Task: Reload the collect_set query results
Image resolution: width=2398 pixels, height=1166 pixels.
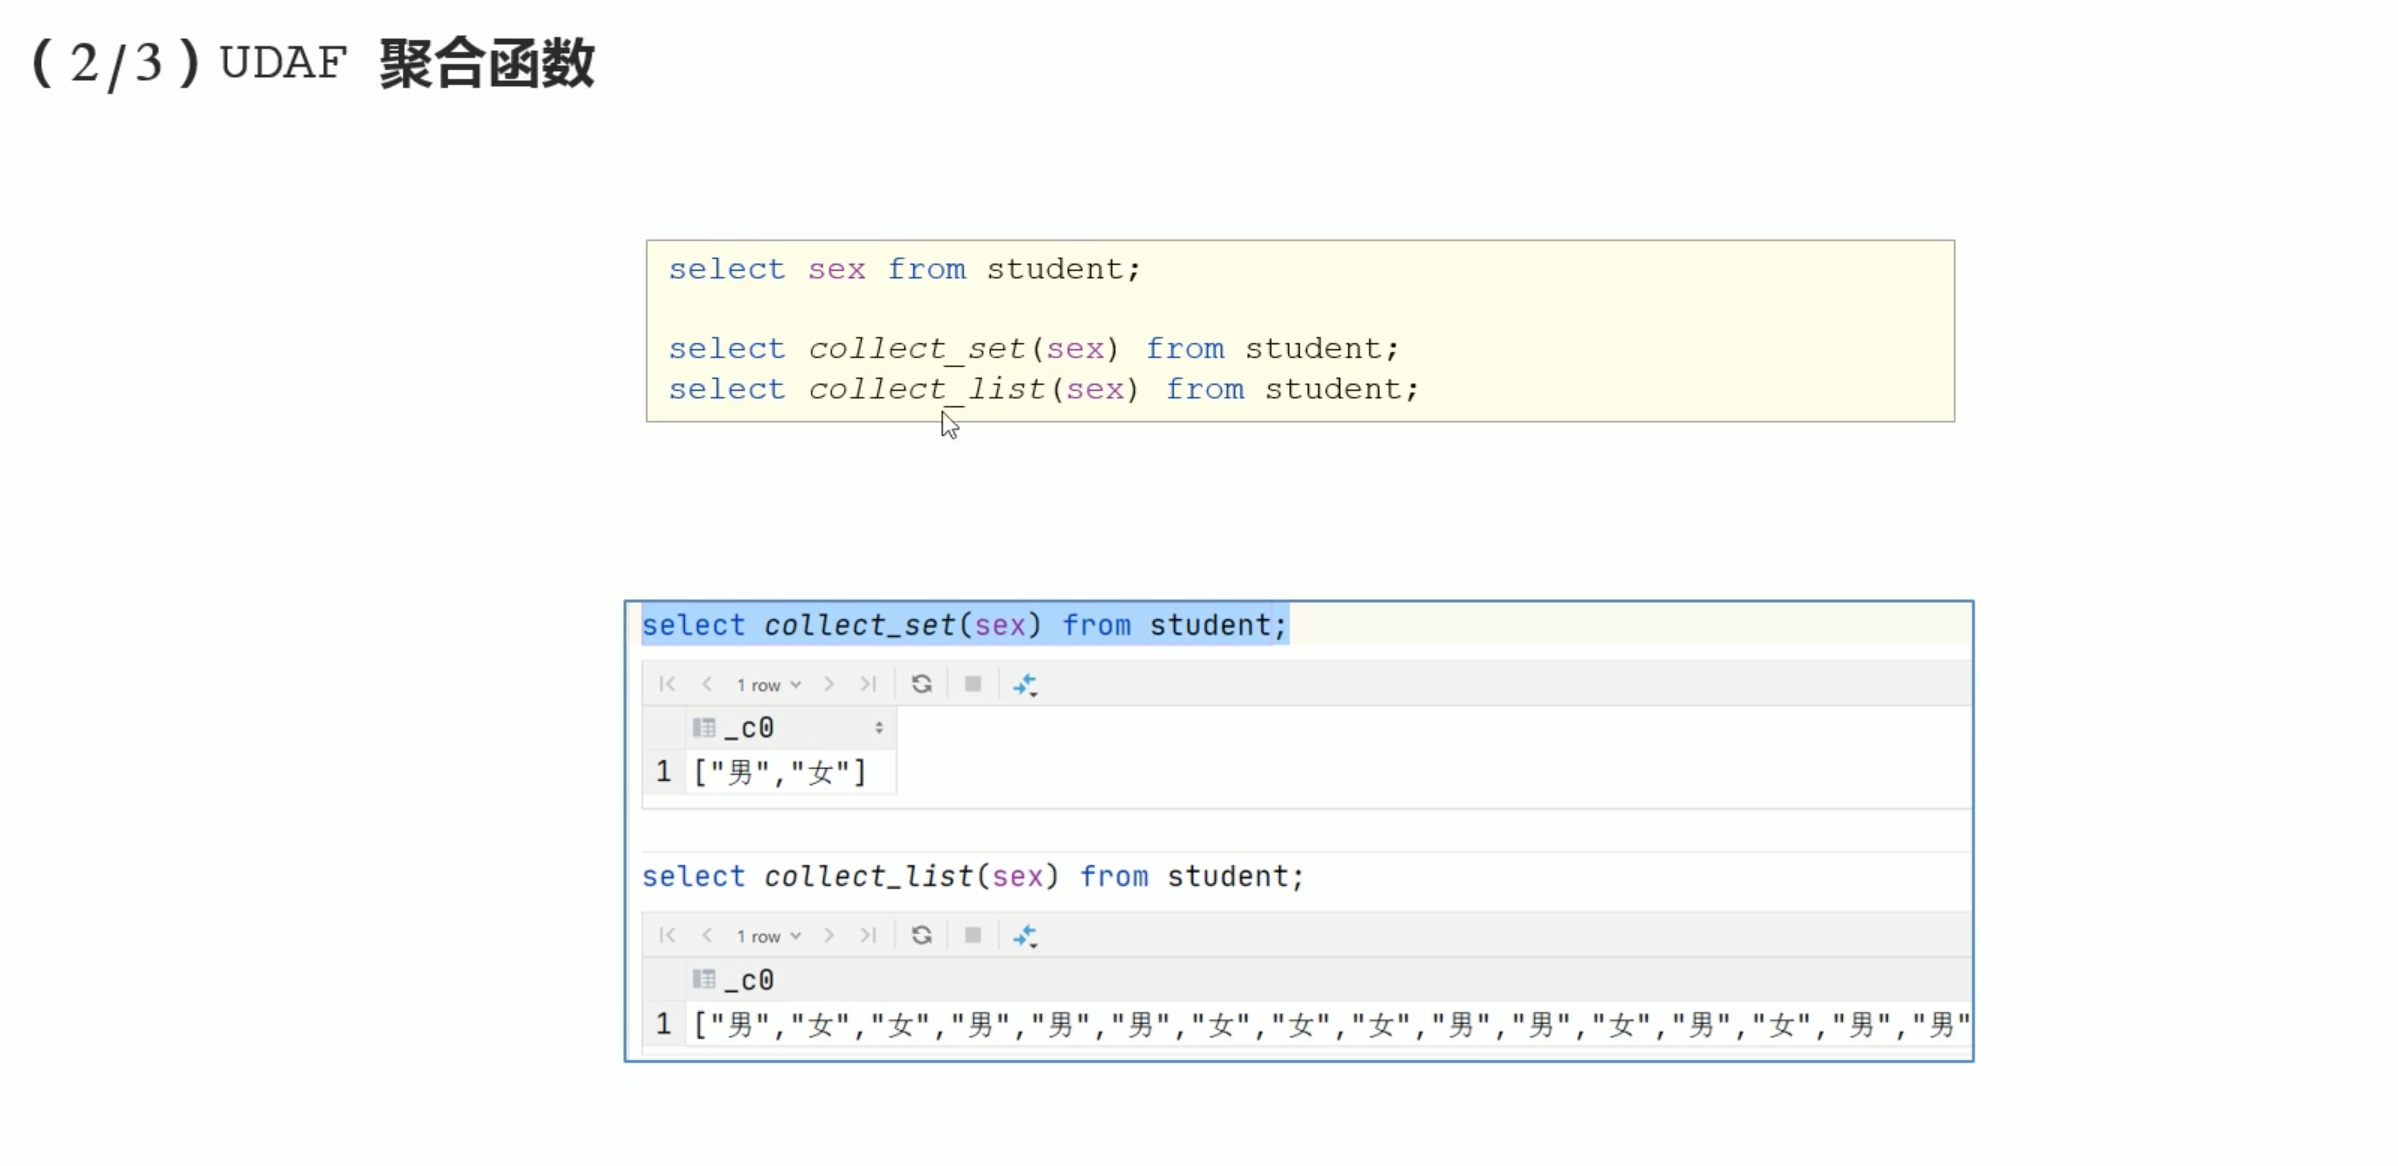Action: [922, 684]
